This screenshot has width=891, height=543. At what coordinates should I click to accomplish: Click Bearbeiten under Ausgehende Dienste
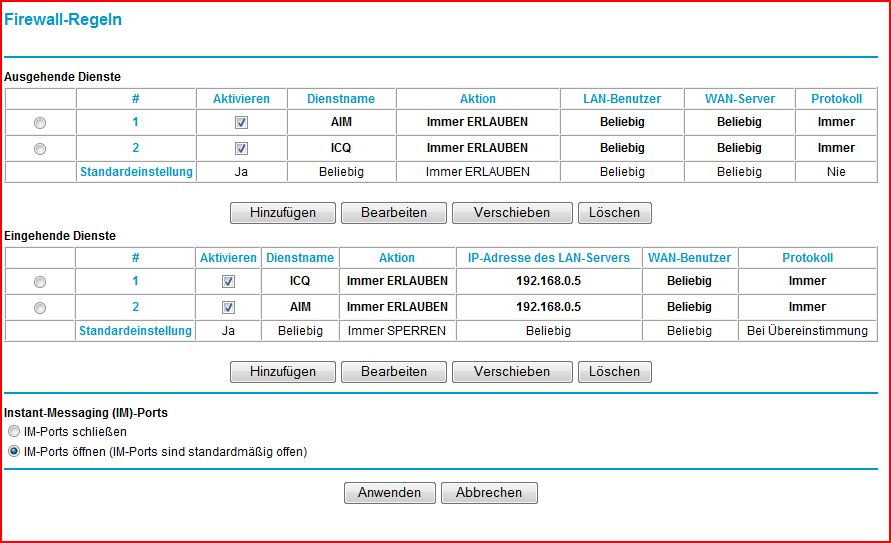(394, 213)
